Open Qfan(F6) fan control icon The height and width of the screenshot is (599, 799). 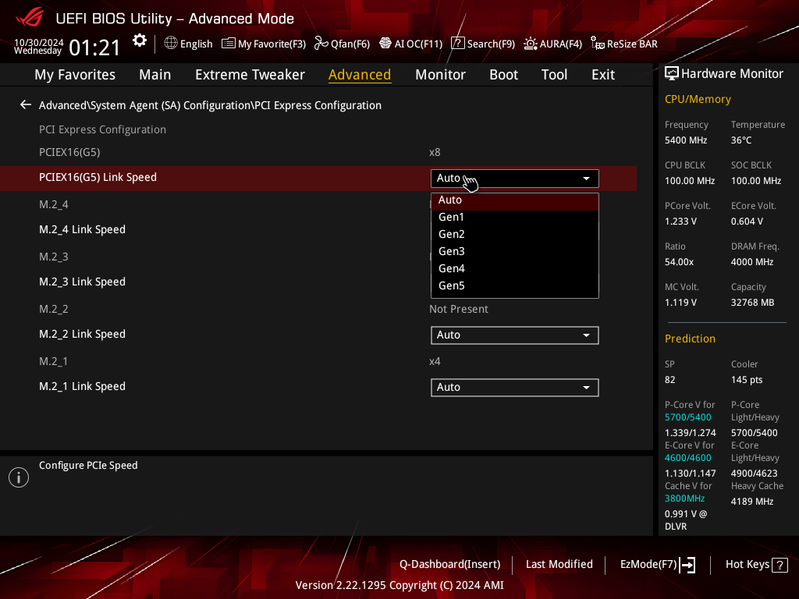pos(321,43)
